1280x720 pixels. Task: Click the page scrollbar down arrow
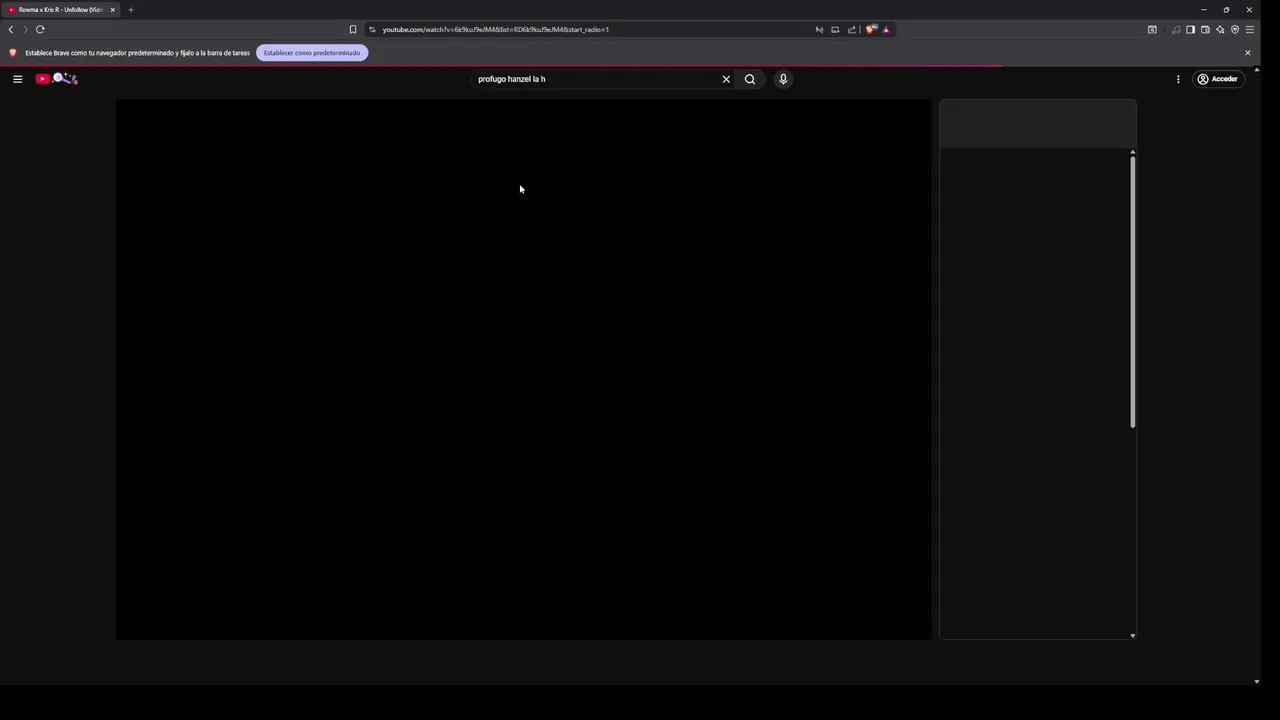click(1256, 682)
